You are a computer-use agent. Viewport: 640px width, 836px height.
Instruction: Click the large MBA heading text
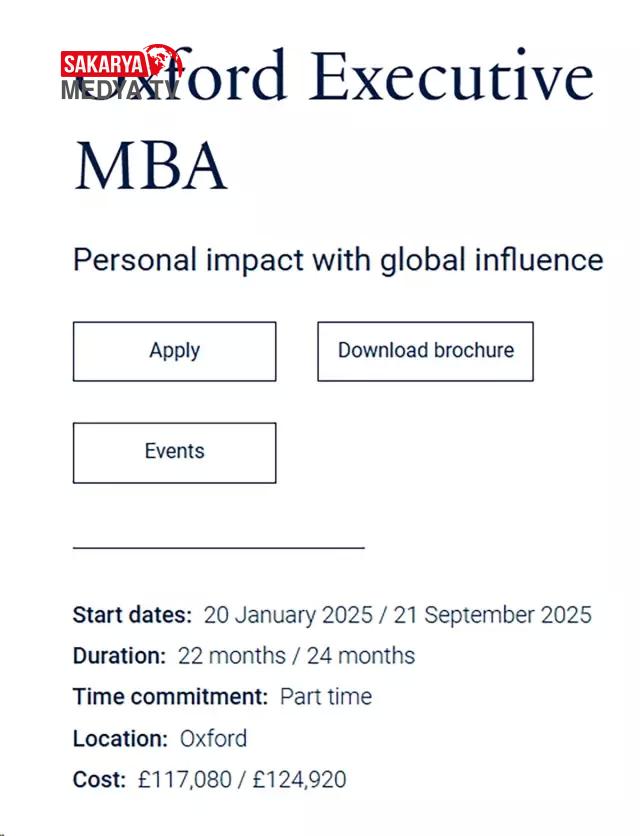(x=150, y=166)
